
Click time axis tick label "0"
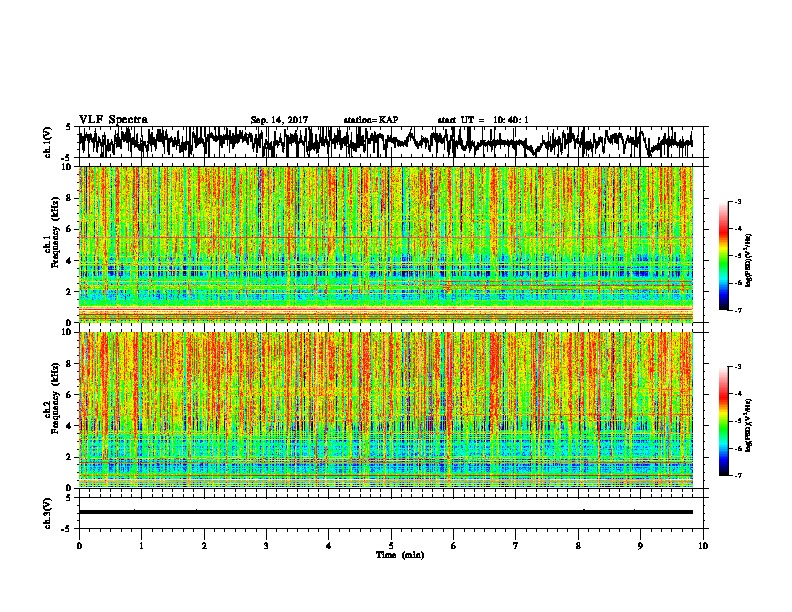pyautogui.click(x=79, y=546)
